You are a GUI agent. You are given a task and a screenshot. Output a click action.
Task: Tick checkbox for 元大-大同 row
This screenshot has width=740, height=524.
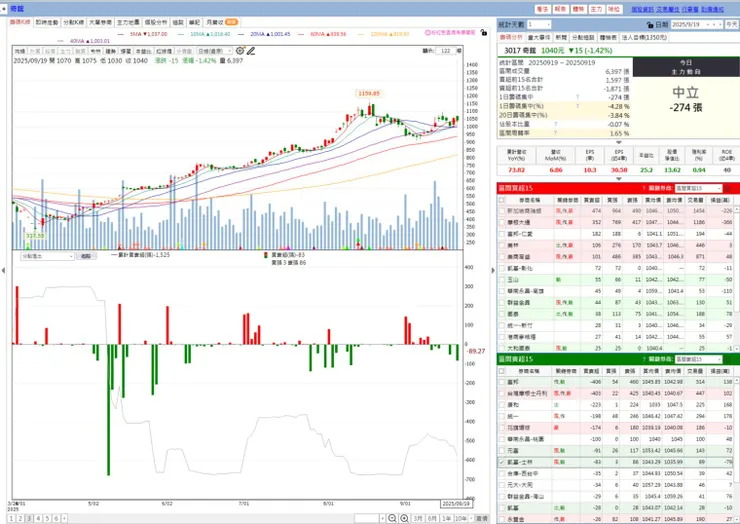click(x=502, y=485)
